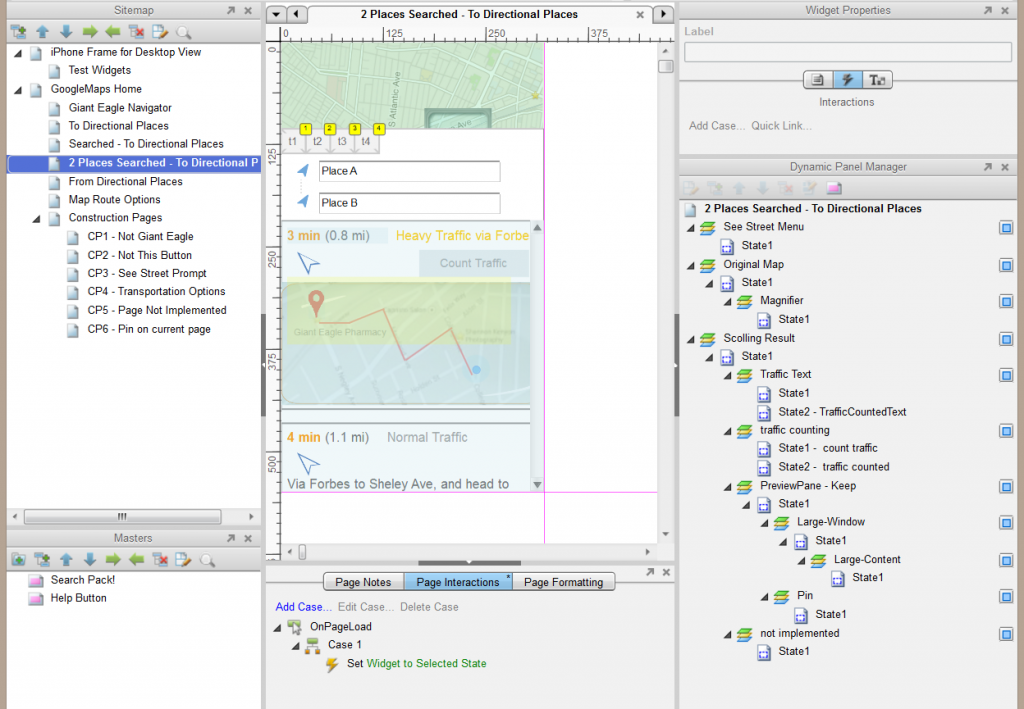Collapse the GoogleMaps Home sitemap node
Viewport: 1024px width, 709px height.
18,89
